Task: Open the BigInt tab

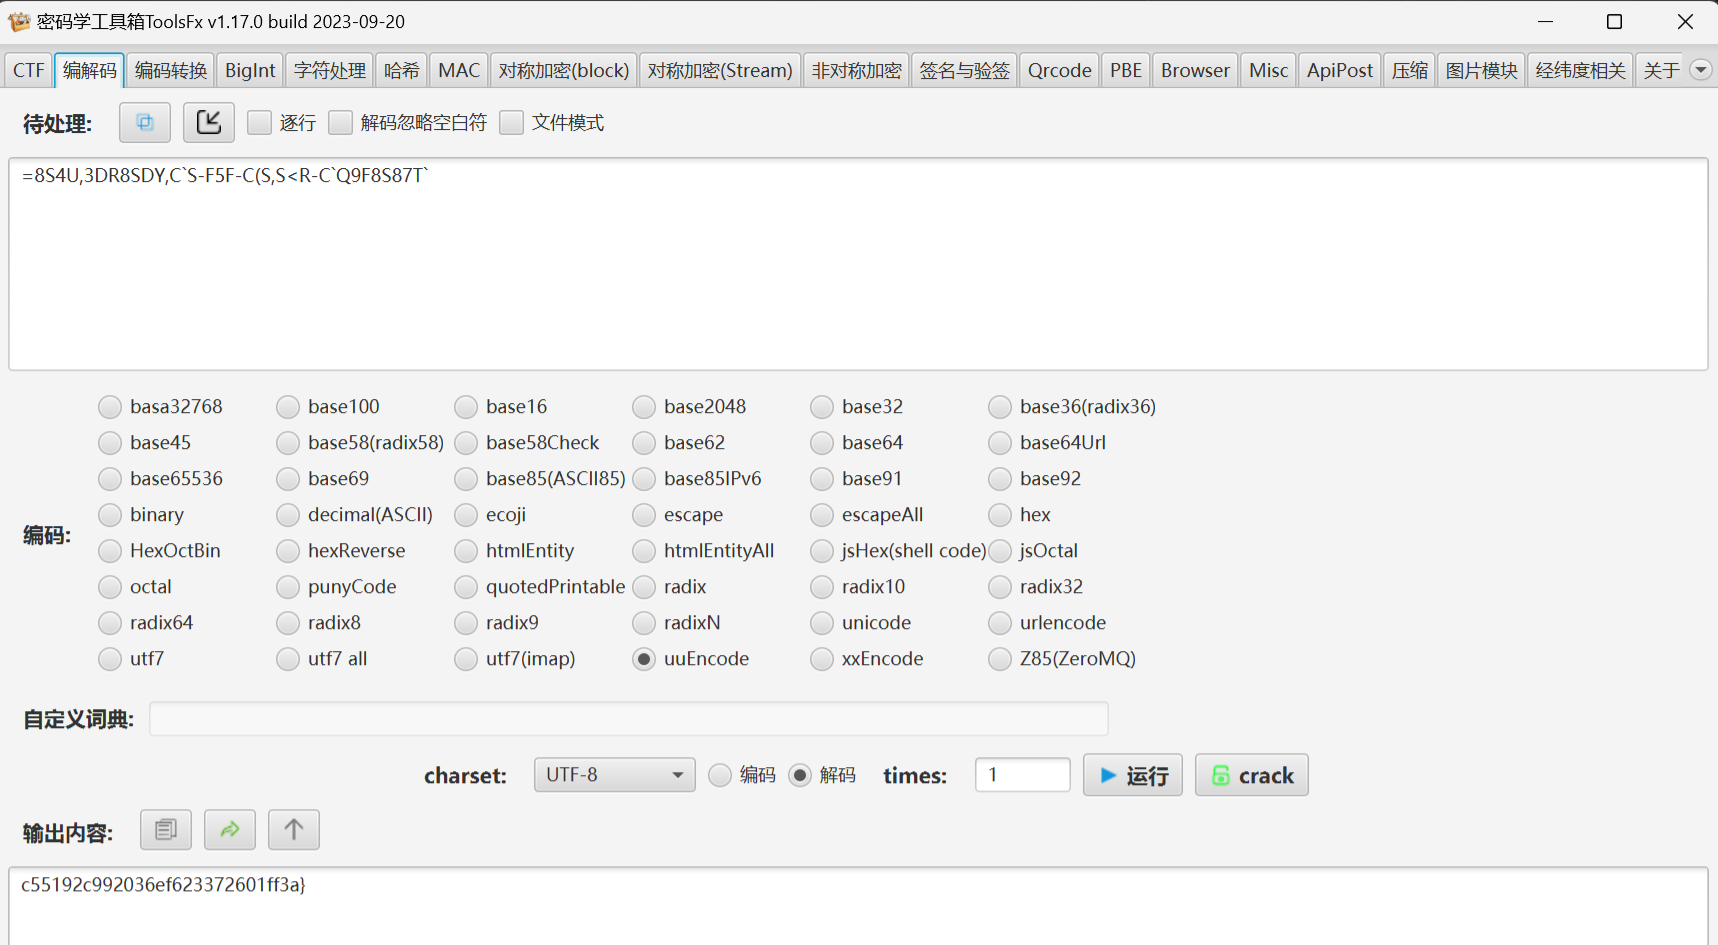Action: click(x=250, y=70)
